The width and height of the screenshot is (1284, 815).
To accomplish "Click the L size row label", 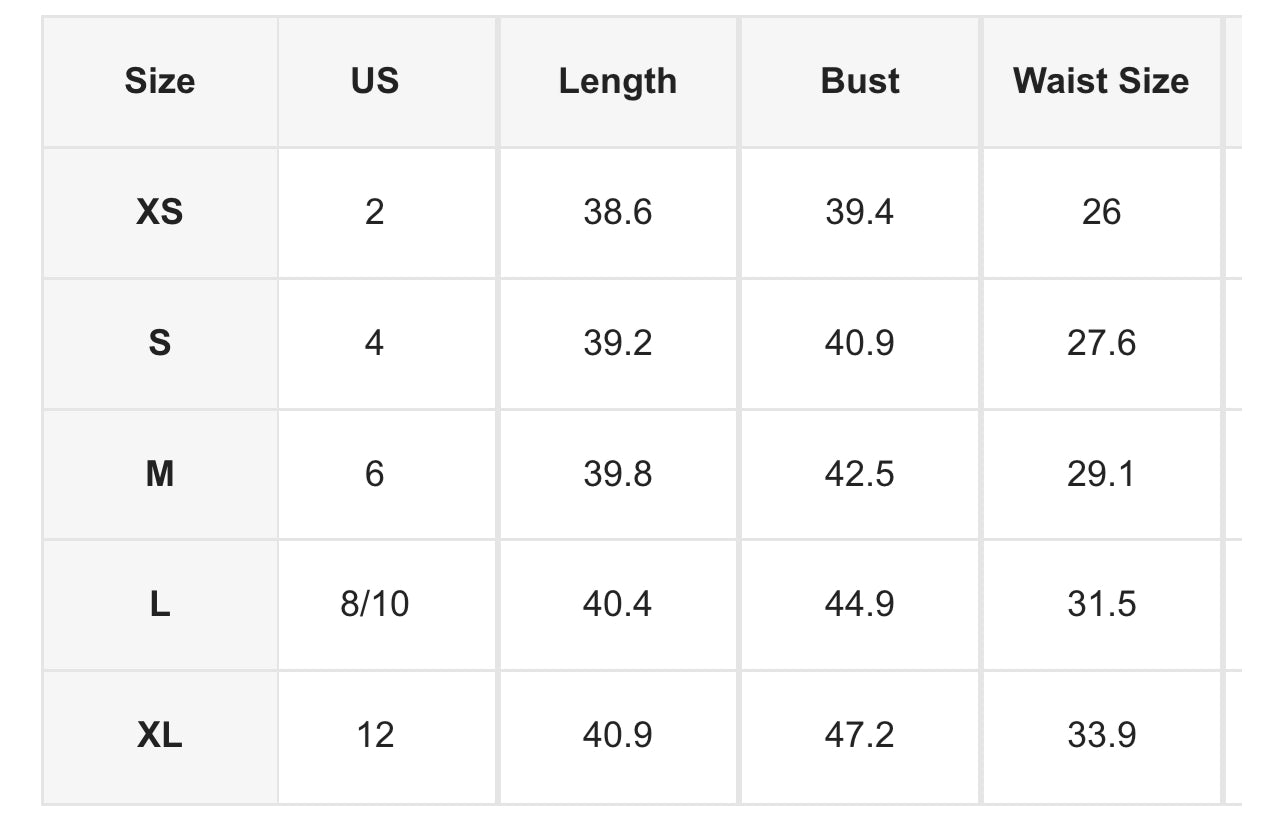I will 160,604.
